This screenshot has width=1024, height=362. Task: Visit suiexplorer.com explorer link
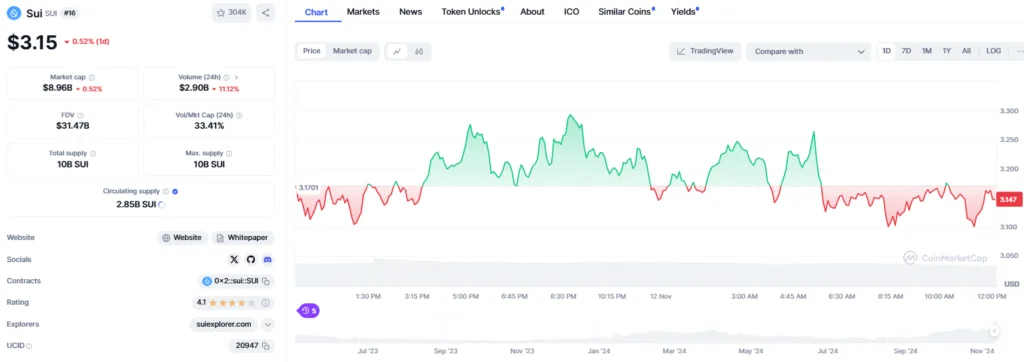tap(223, 324)
